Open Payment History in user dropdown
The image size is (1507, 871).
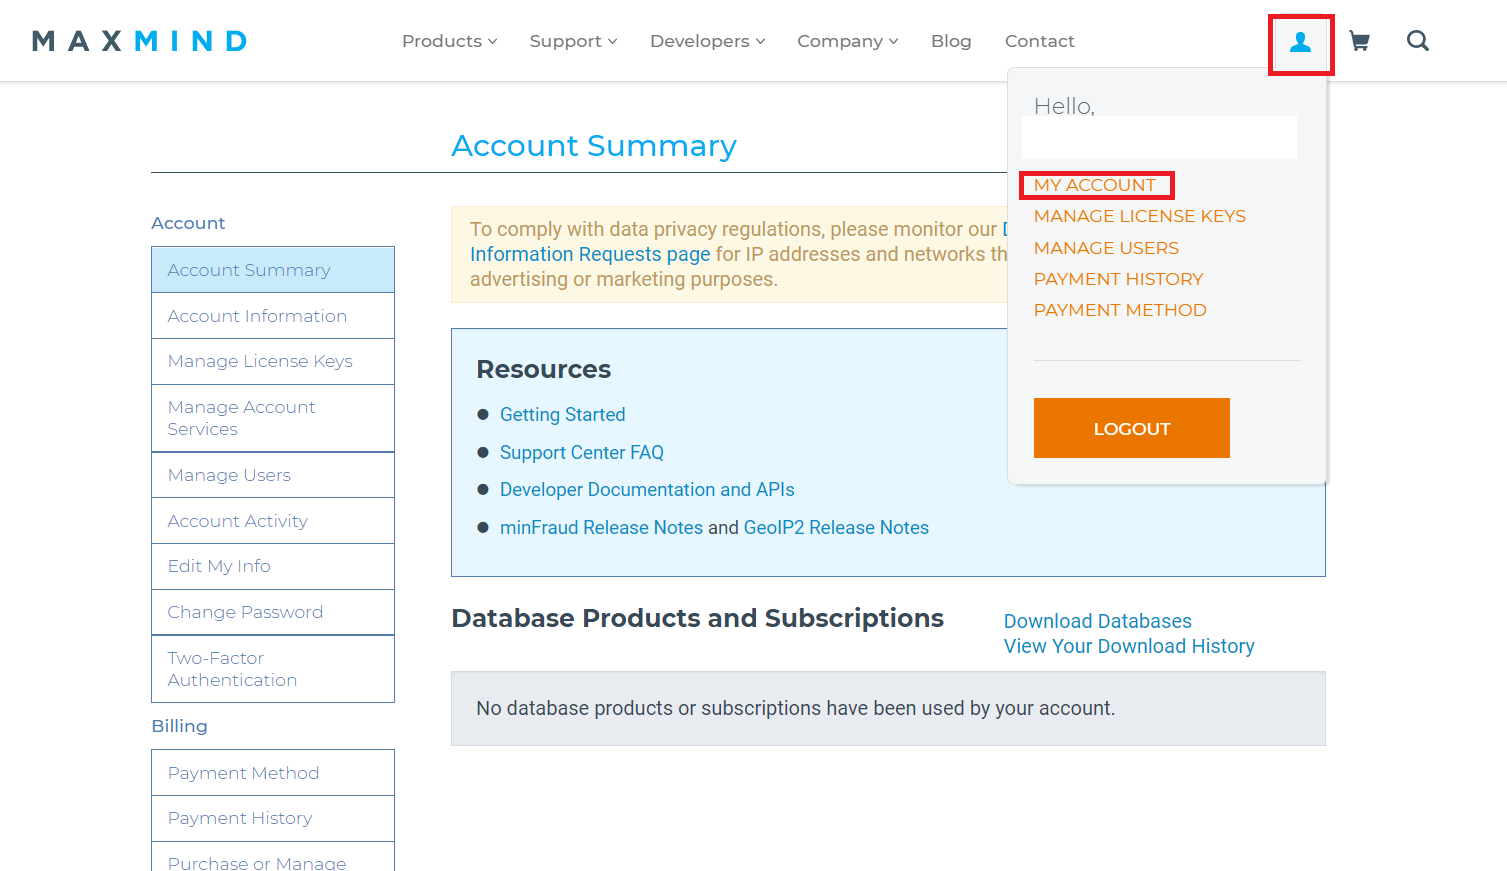pos(1118,279)
